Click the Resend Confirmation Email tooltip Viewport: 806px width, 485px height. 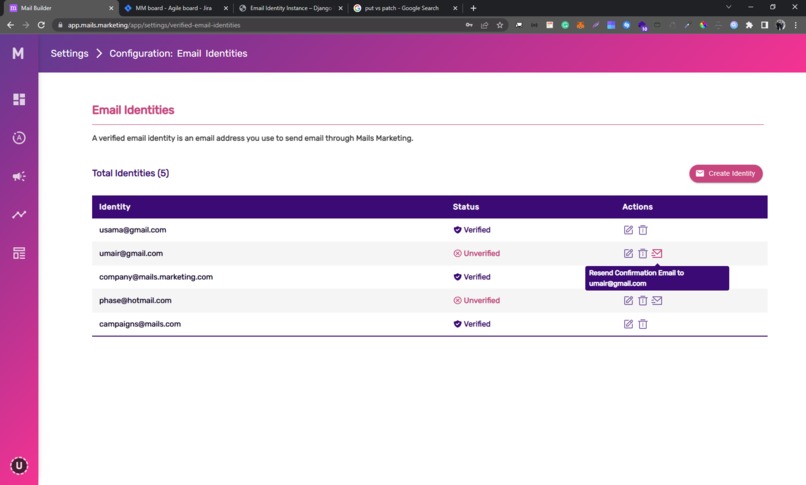click(657, 278)
